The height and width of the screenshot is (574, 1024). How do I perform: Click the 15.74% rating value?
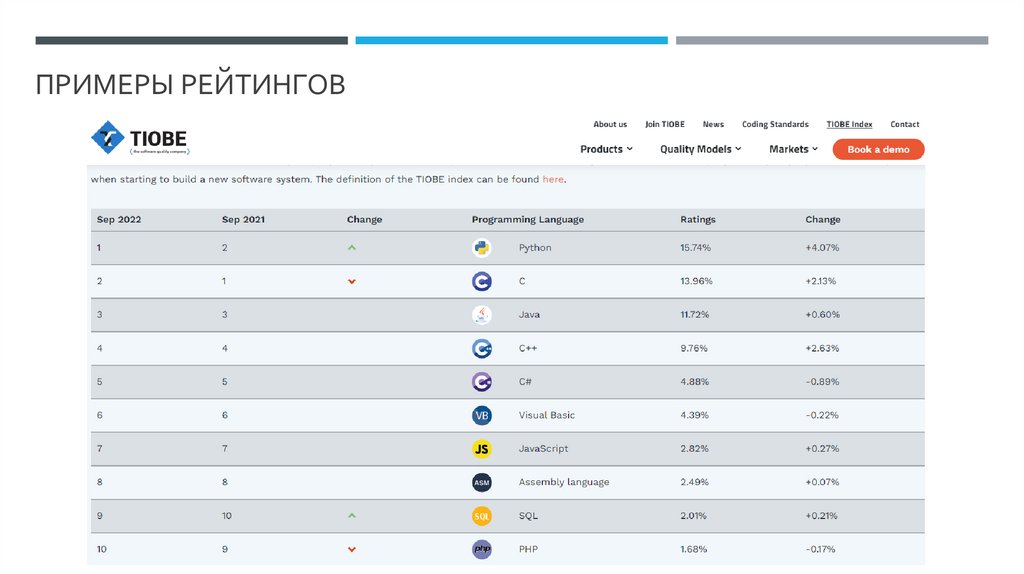(x=696, y=248)
